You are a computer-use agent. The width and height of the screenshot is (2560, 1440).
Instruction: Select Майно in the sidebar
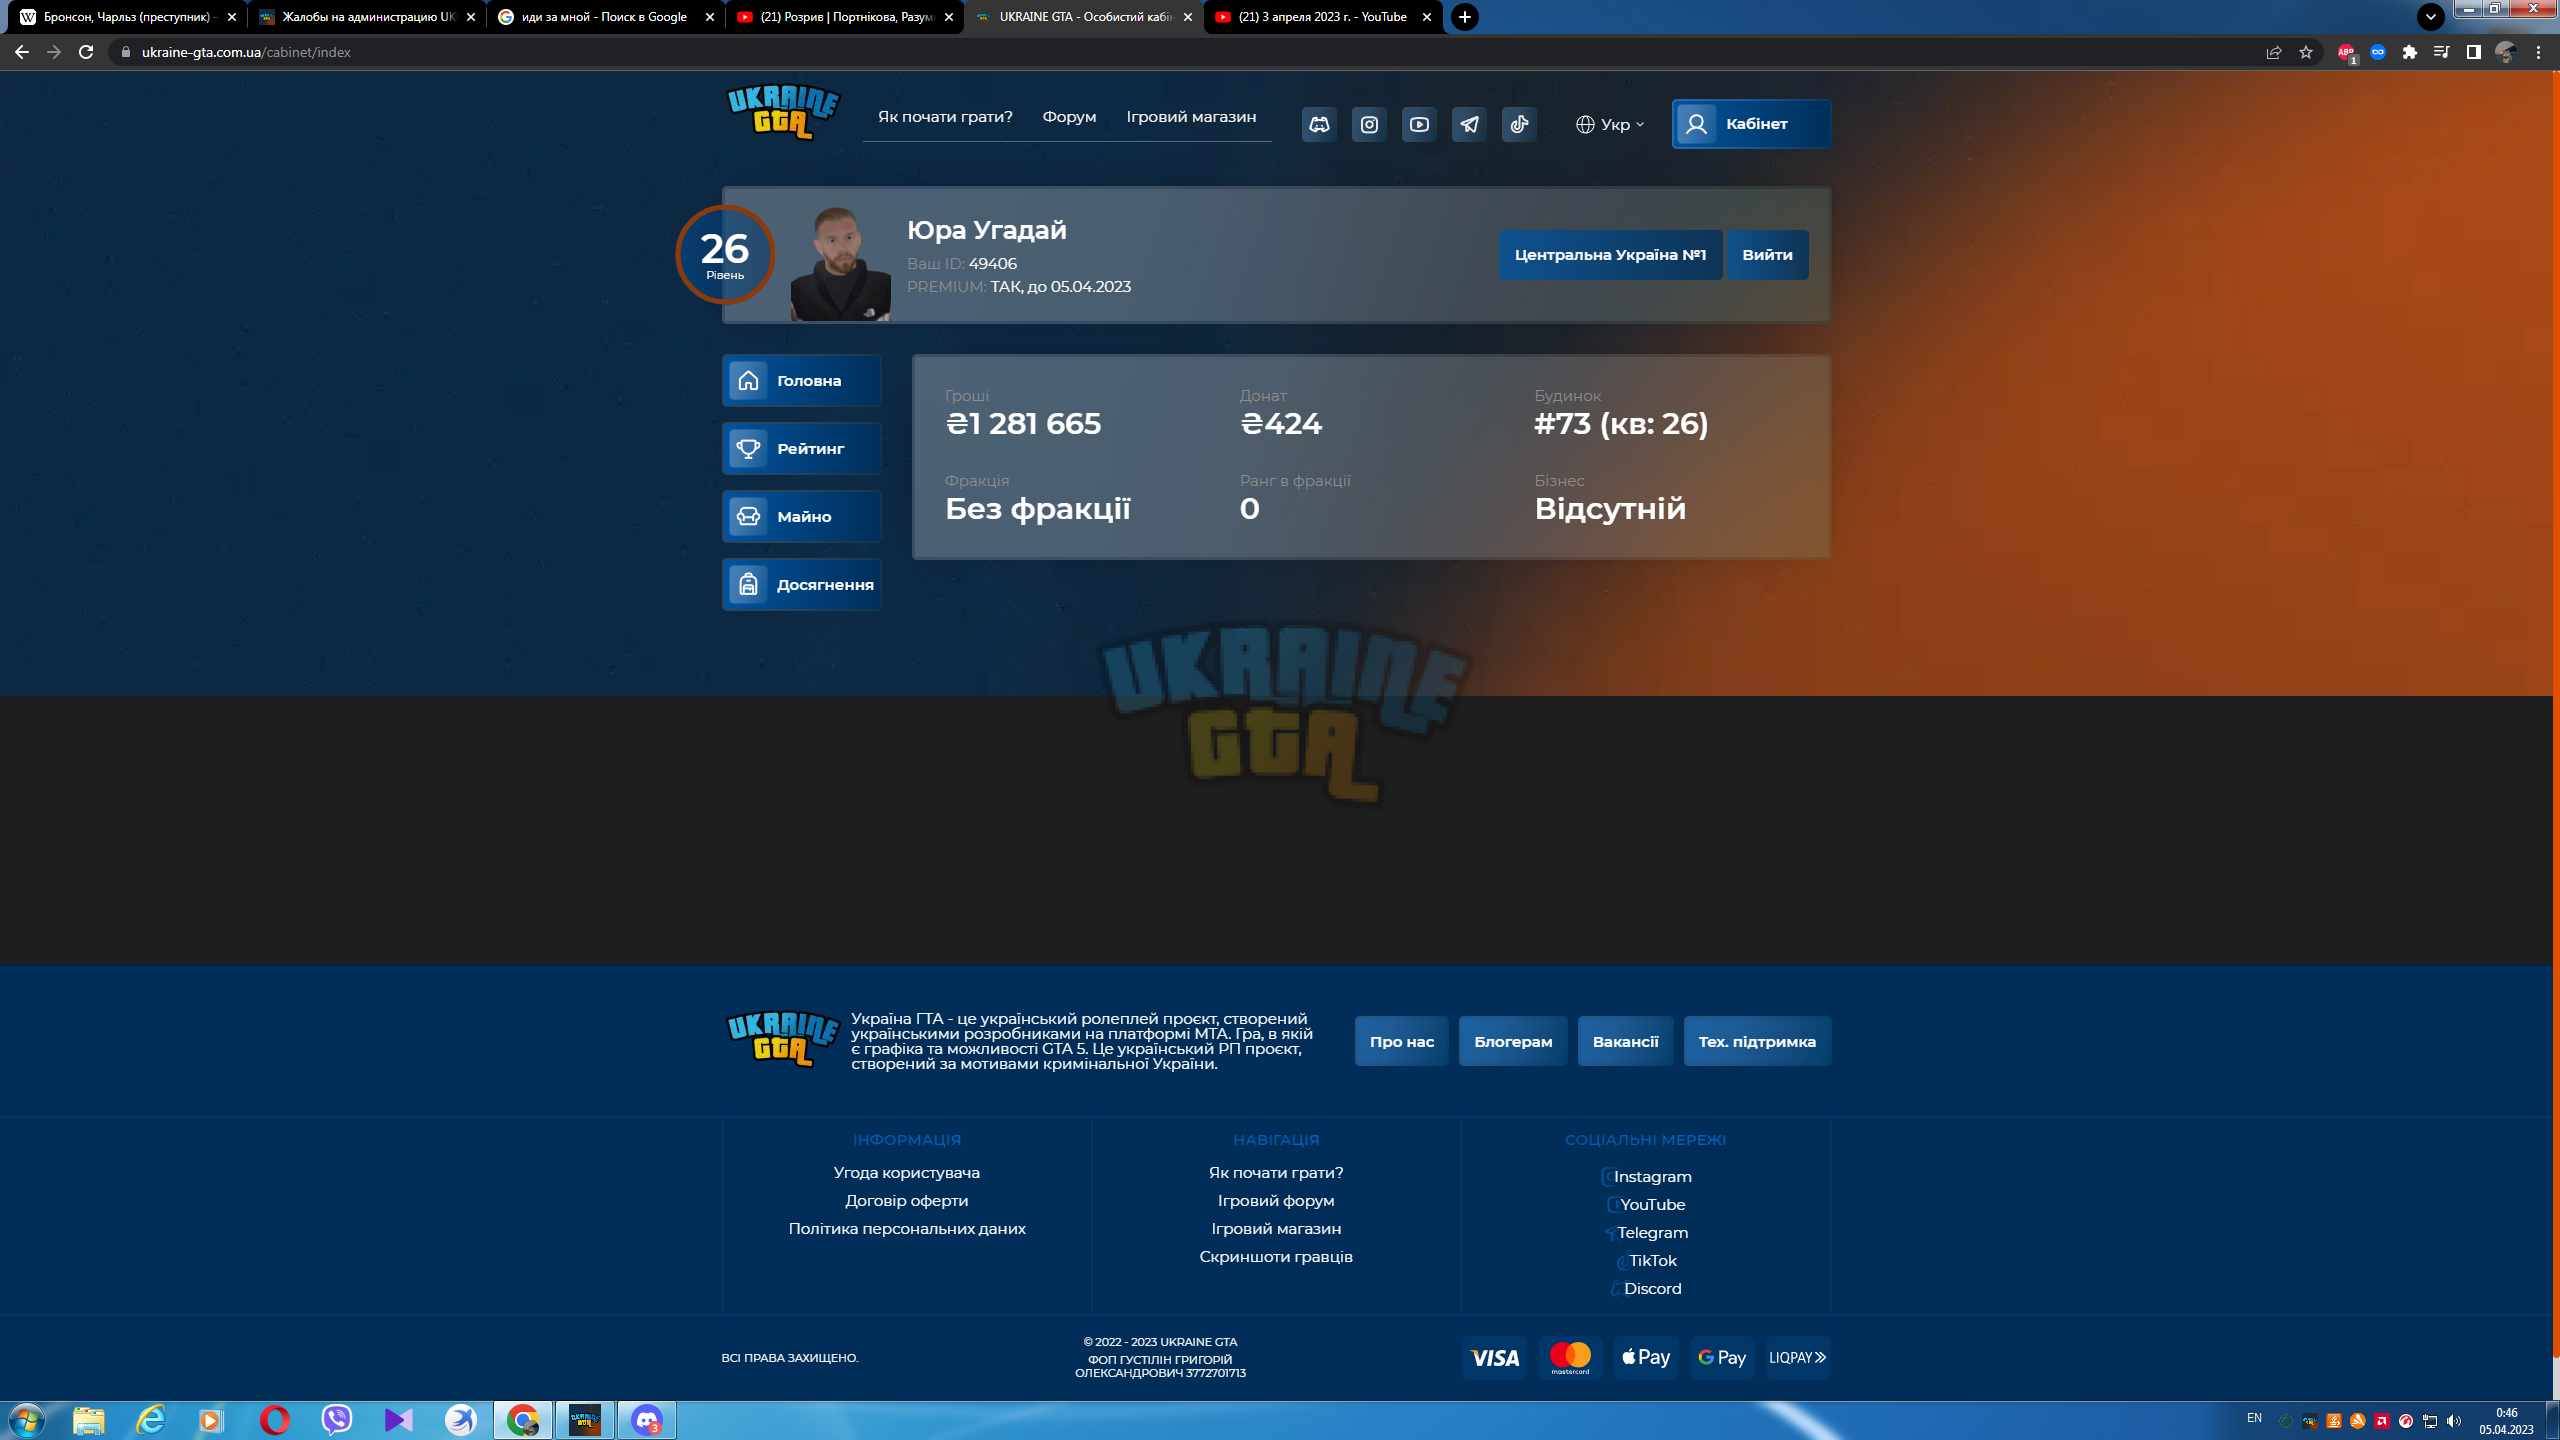(x=801, y=517)
